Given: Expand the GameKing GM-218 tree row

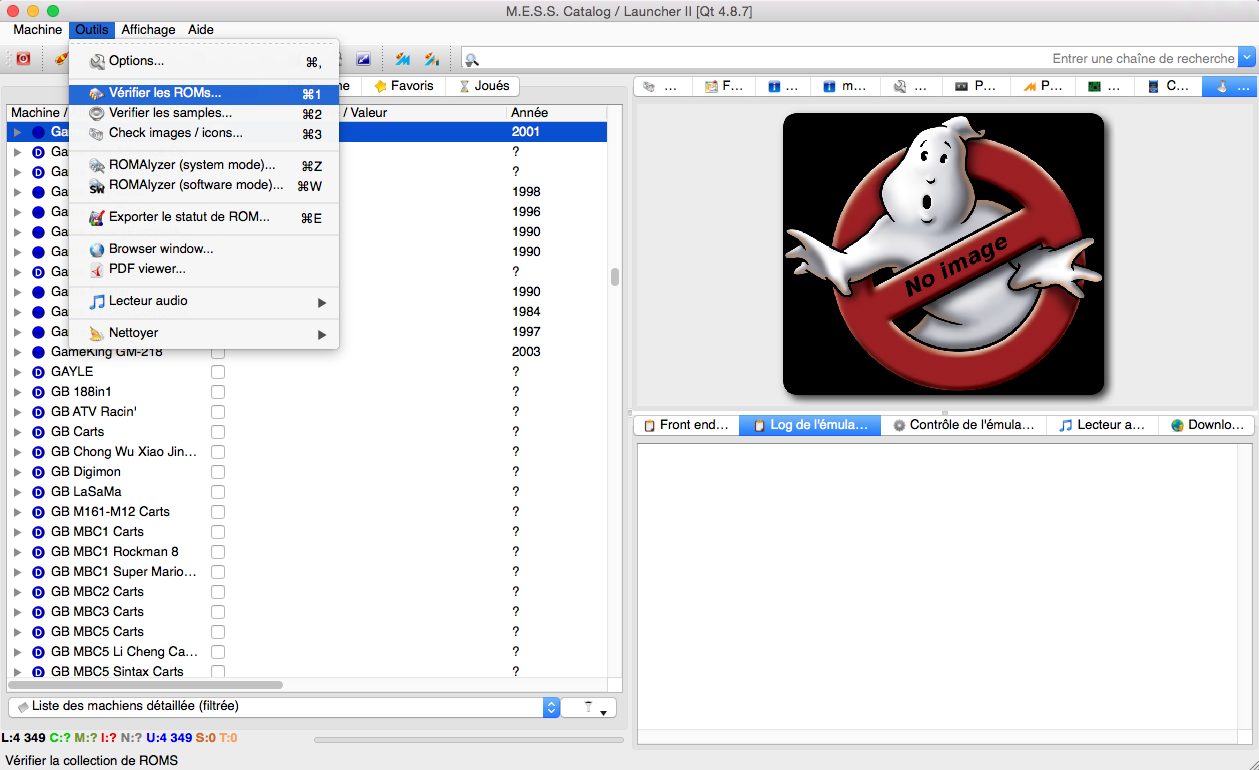Looking at the screenshot, I should 17,352.
